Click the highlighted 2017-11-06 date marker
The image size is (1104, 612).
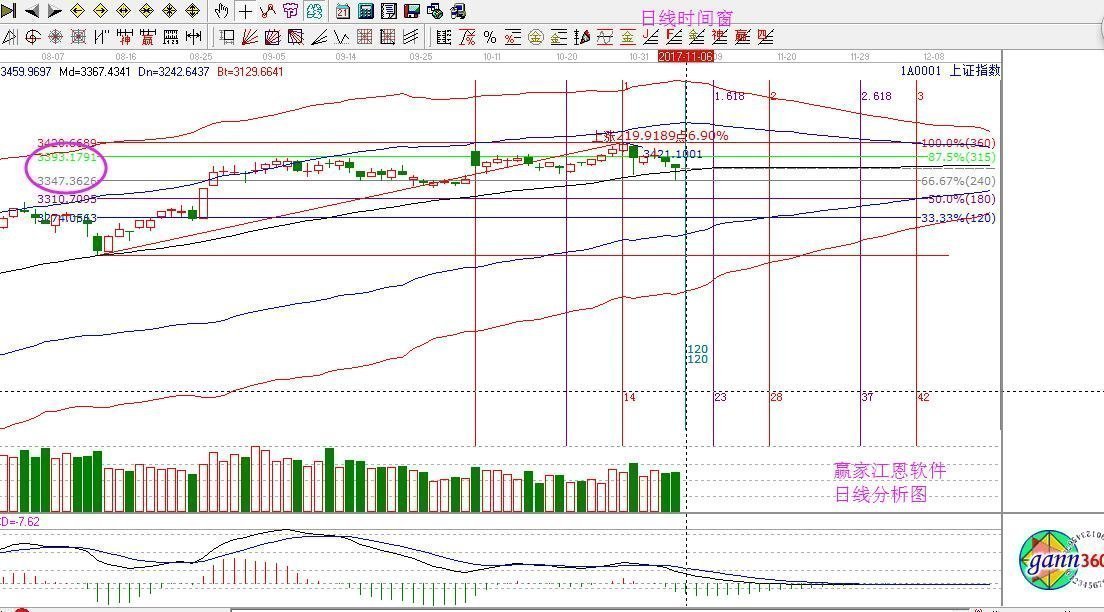pyautogui.click(x=686, y=56)
